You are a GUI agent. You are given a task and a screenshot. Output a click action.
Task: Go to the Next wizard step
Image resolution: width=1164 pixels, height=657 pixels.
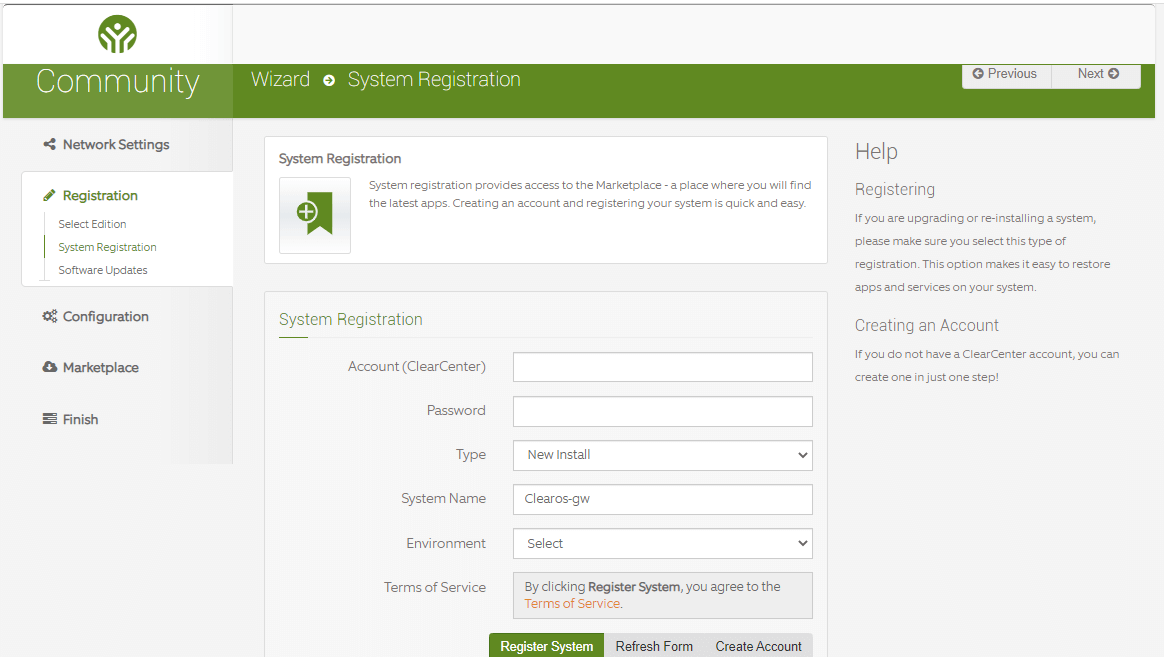coord(1096,74)
